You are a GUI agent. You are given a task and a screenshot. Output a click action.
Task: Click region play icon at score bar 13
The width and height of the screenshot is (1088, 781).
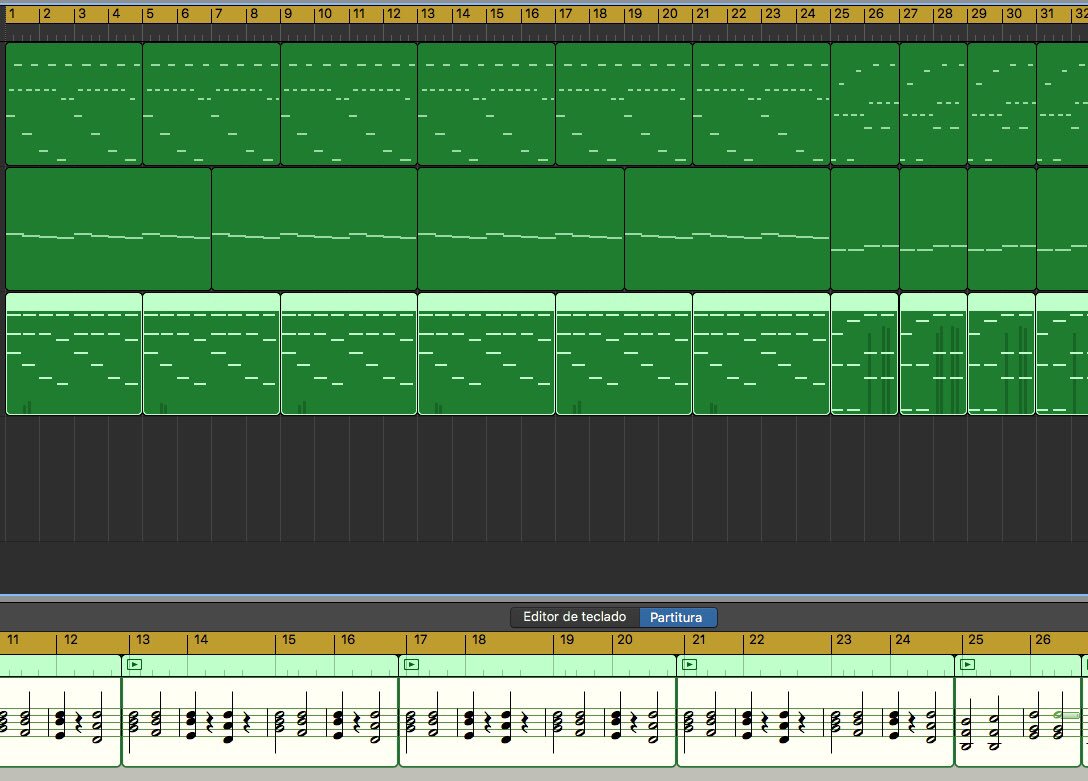pos(135,664)
